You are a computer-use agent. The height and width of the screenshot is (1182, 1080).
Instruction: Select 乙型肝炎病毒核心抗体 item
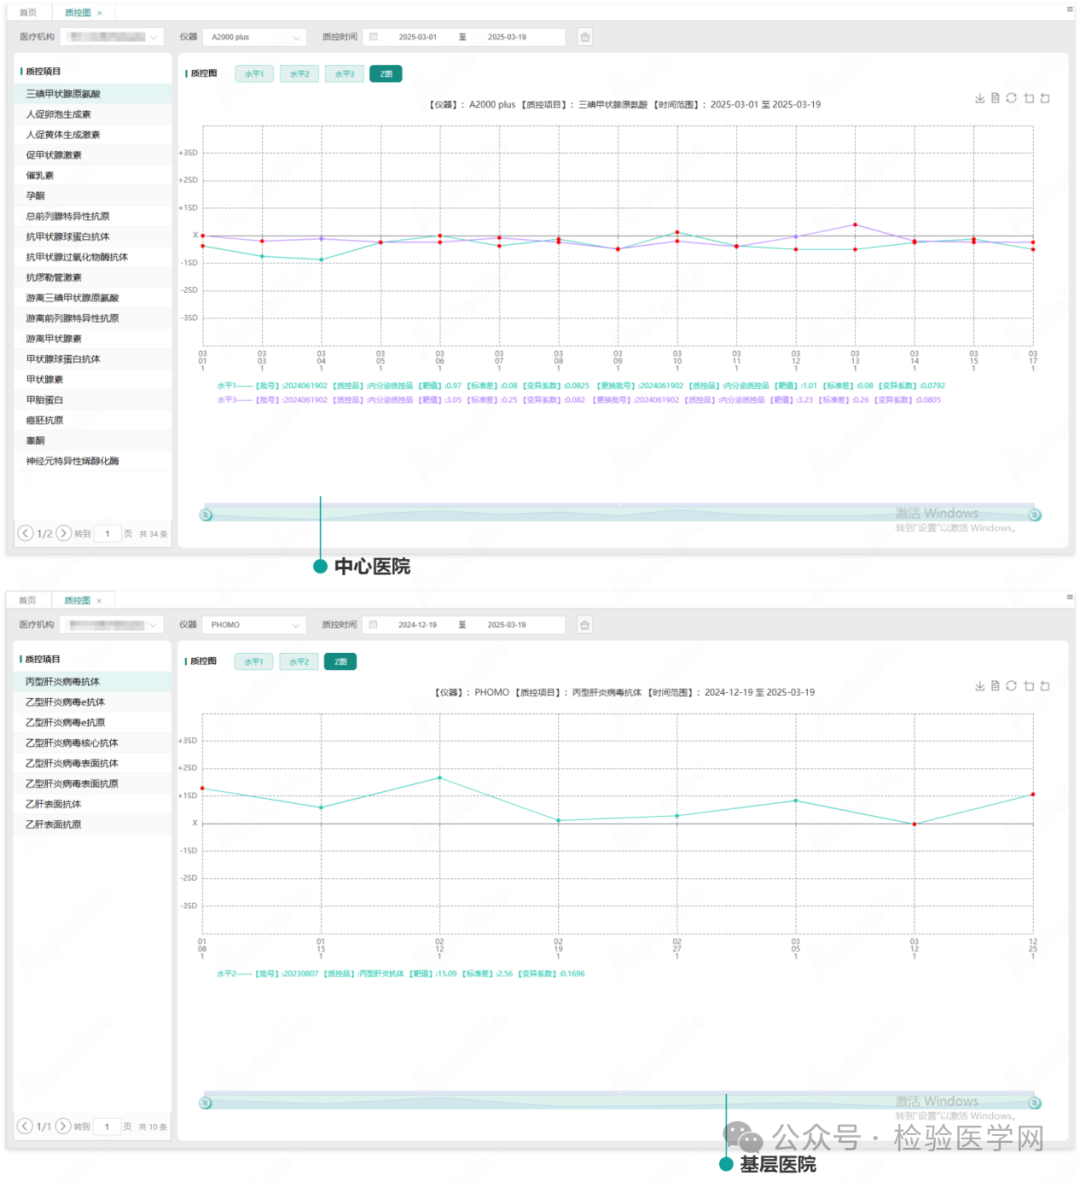[93, 743]
